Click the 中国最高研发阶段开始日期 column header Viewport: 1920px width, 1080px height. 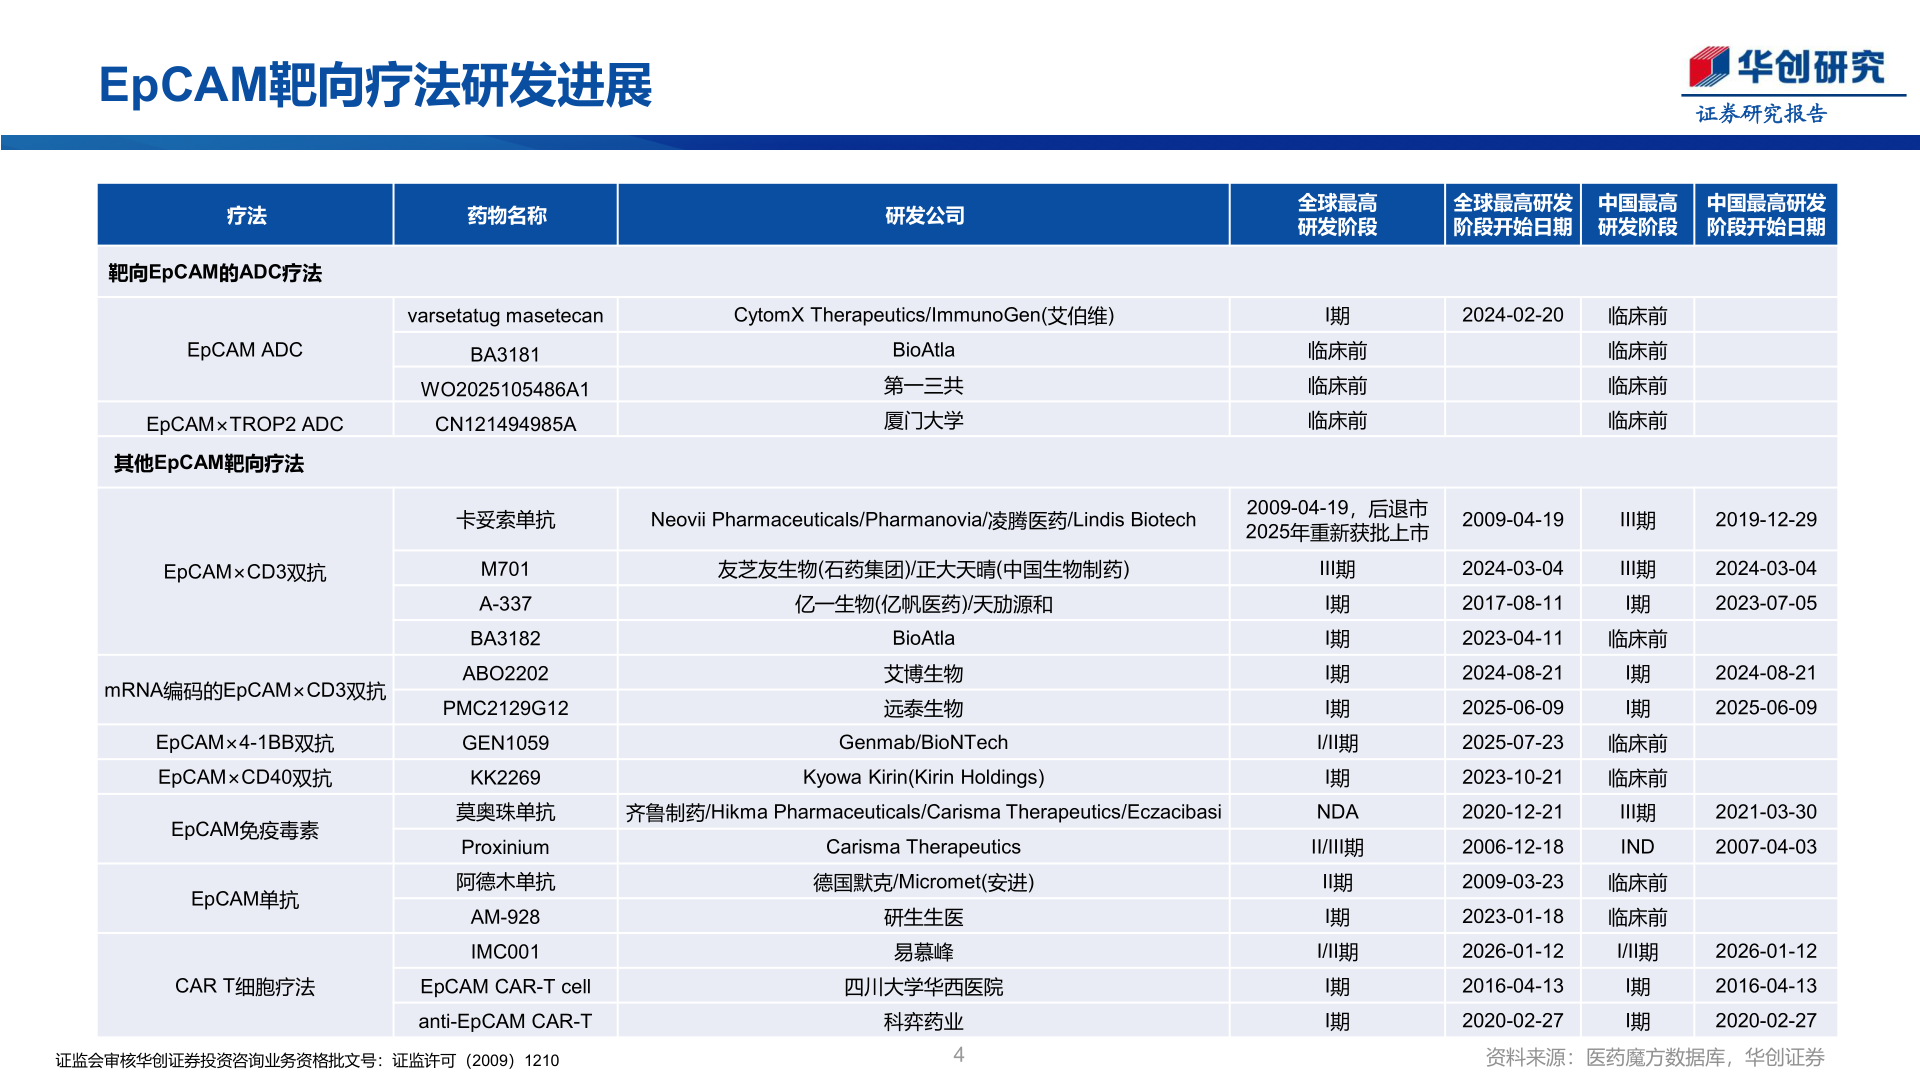pyautogui.click(x=1766, y=215)
